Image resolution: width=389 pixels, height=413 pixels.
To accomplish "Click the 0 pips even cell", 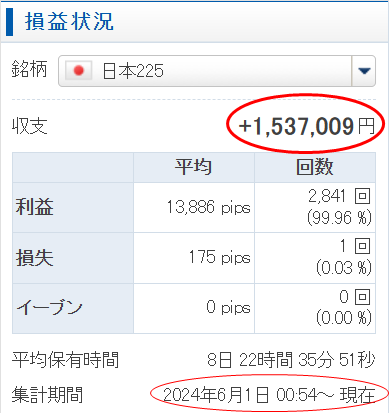I will coord(194,308).
